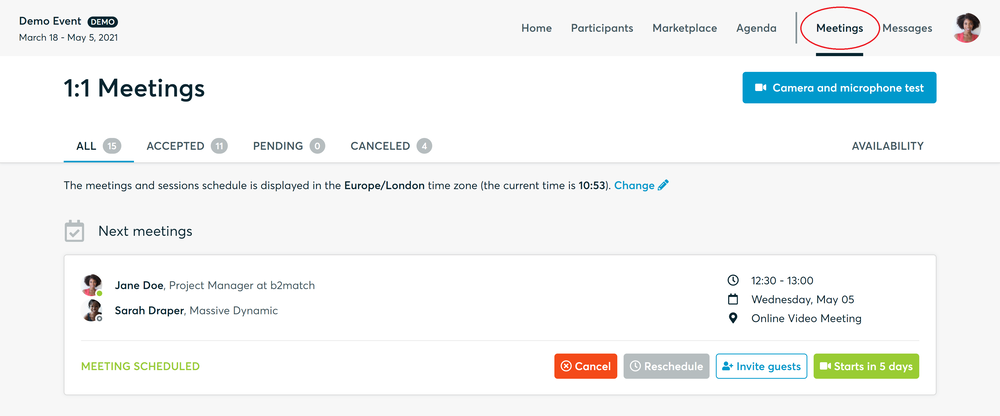Select the Pending meetings tab
1000x416 pixels.
(288, 146)
